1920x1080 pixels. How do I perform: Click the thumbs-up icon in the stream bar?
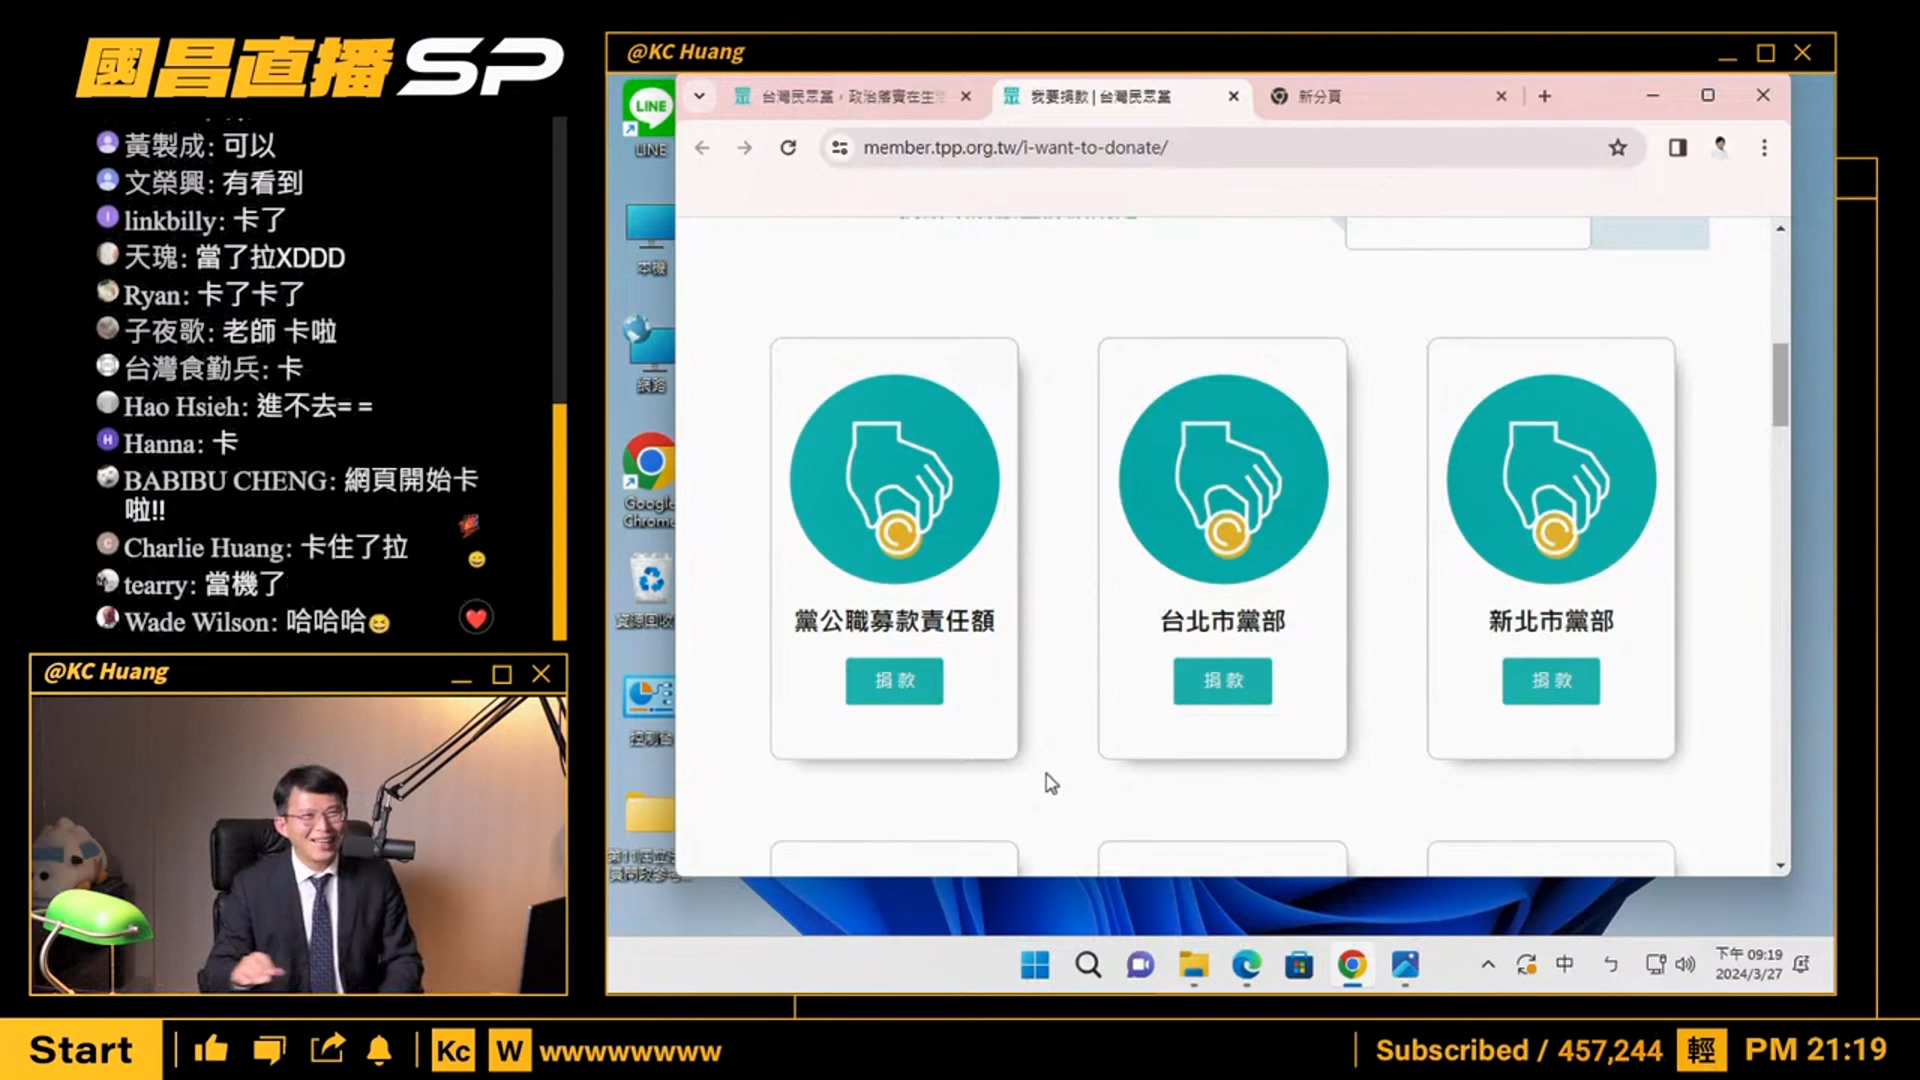pyautogui.click(x=211, y=1049)
